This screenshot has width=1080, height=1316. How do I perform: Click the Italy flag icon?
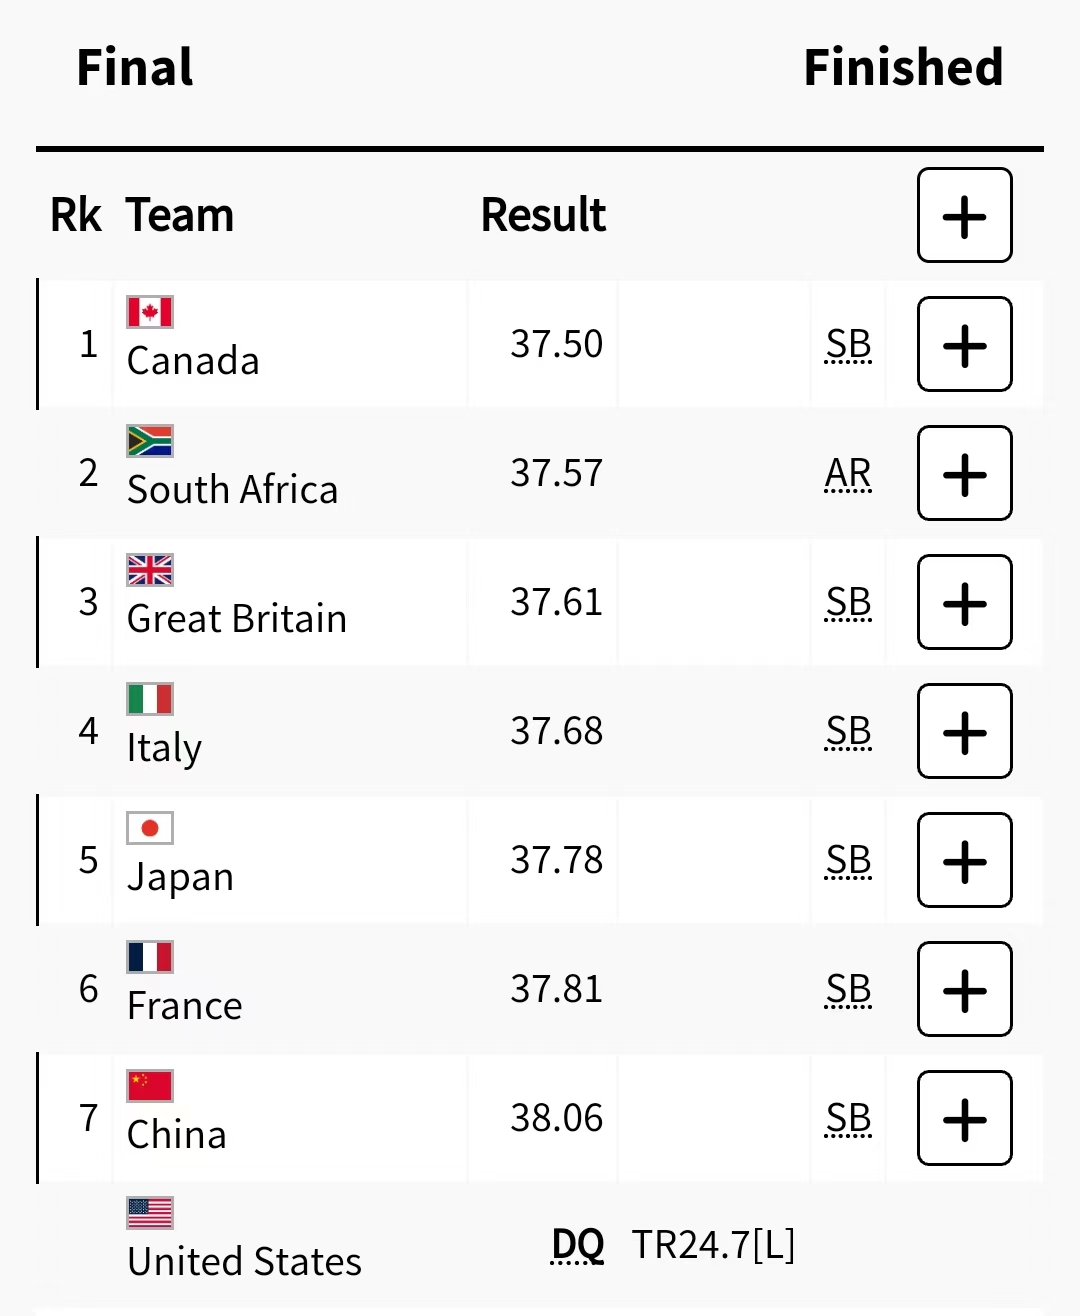pyautogui.click(x=150, y=699)
